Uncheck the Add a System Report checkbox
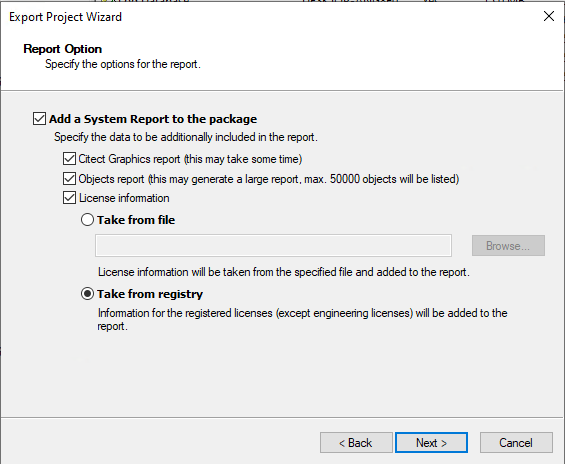565x464 pixels. (39, 119)
